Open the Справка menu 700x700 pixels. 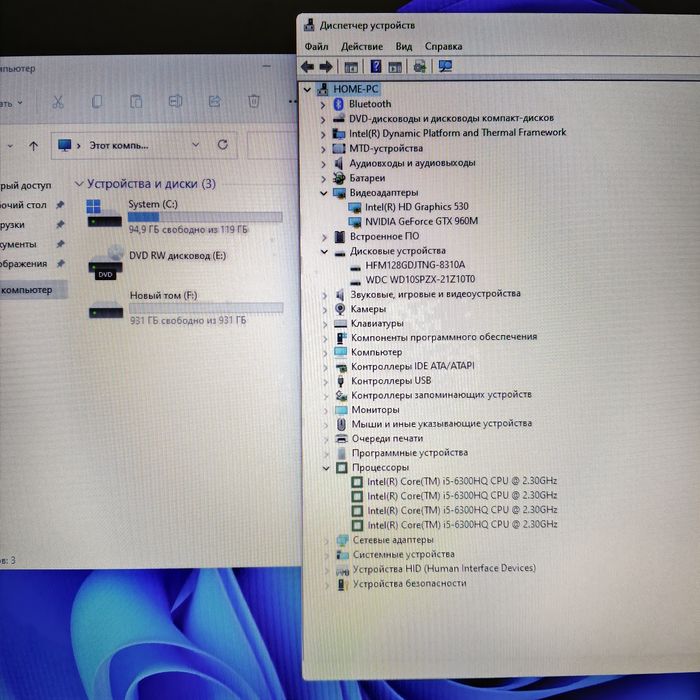(x=443, y=46)
